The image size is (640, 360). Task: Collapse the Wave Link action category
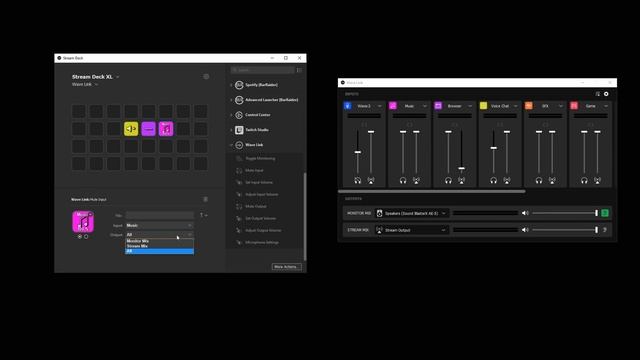coord(231,145)
